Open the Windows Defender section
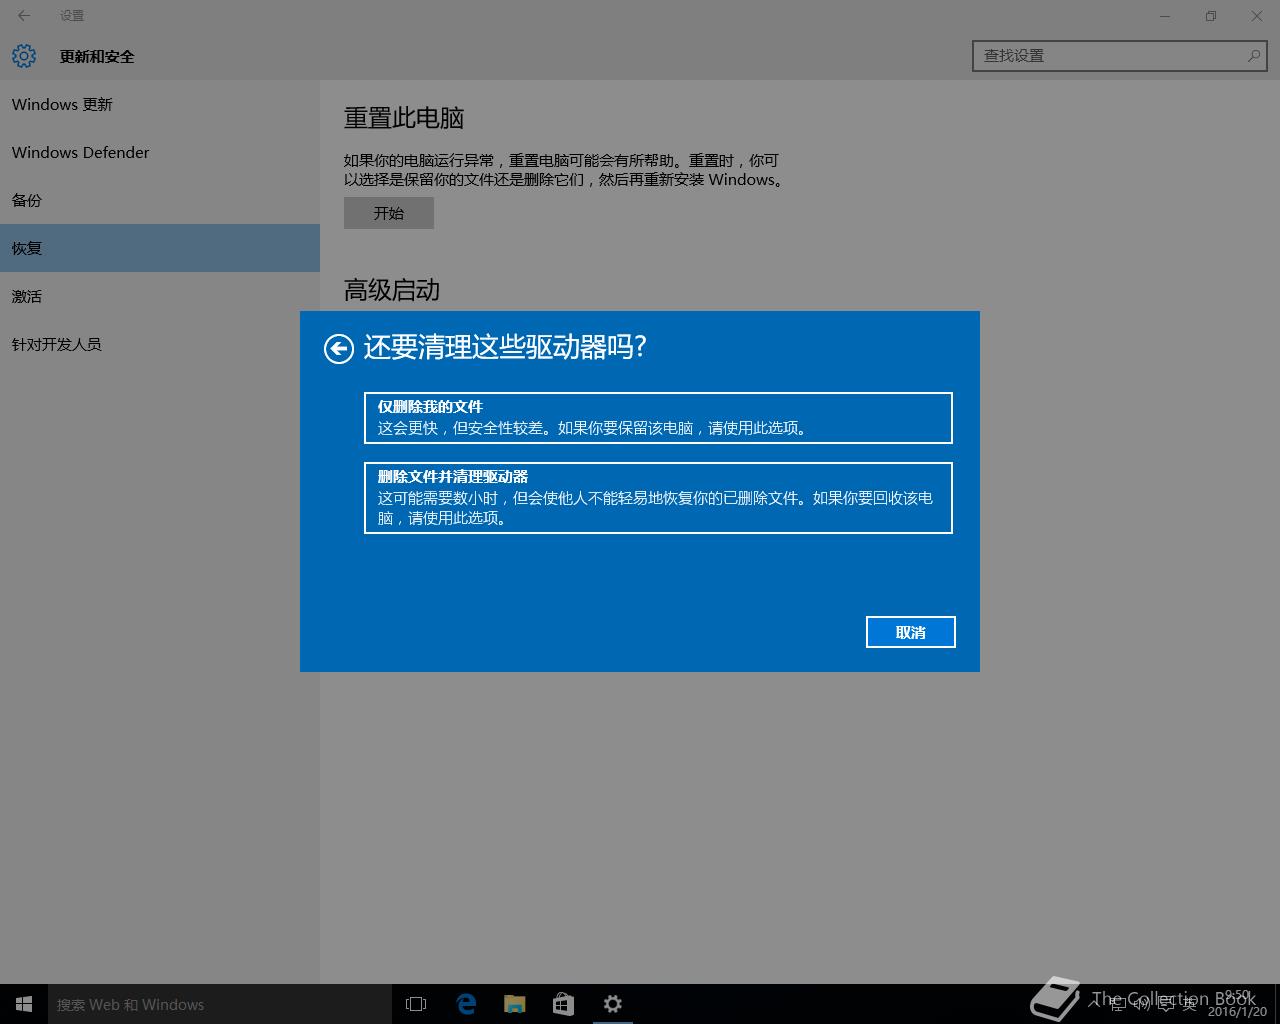The height and width of the screenshot is (1024, 1280). click(160, 152)
